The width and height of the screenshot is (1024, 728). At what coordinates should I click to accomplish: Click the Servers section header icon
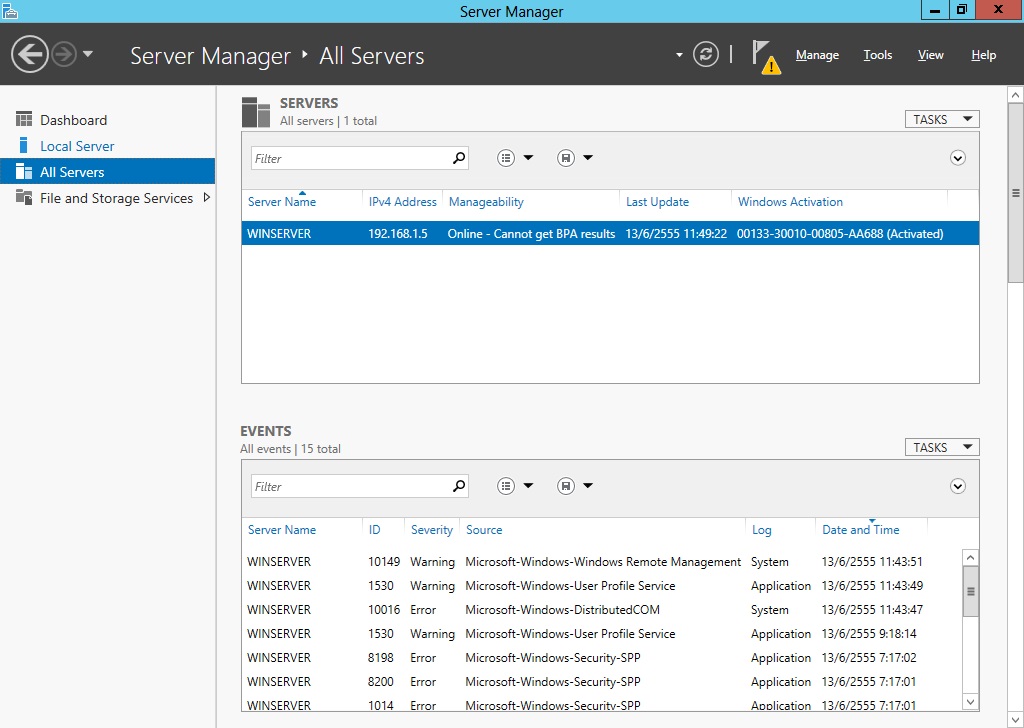pos(255,112)
